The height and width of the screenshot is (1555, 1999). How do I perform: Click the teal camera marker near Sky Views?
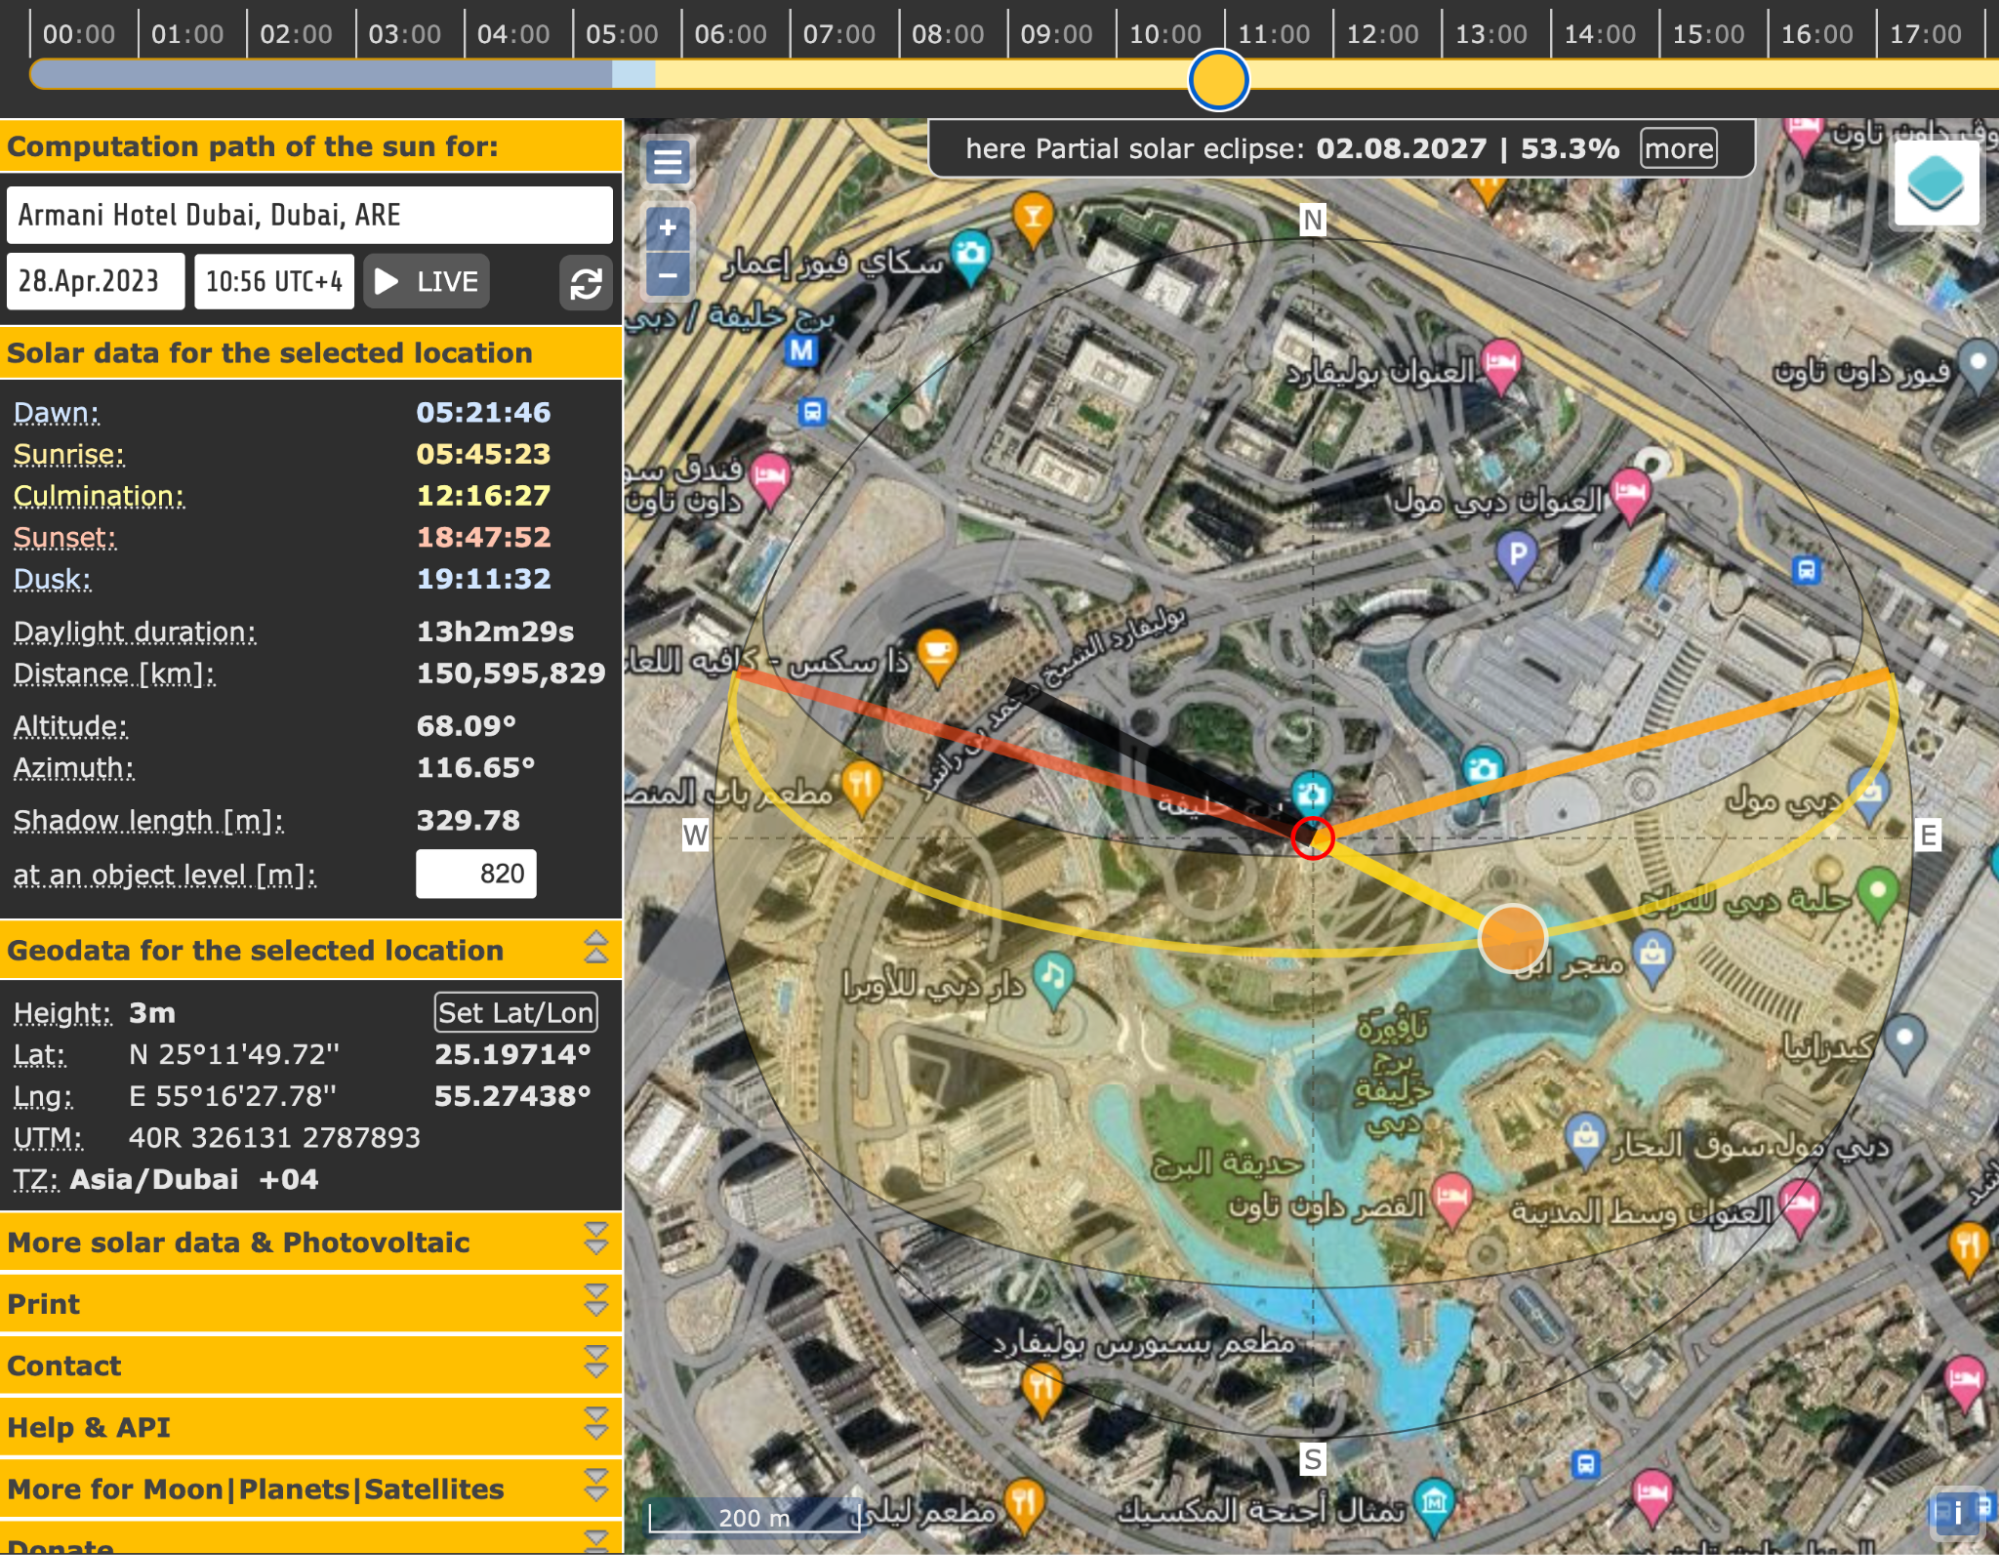(970, 255)
